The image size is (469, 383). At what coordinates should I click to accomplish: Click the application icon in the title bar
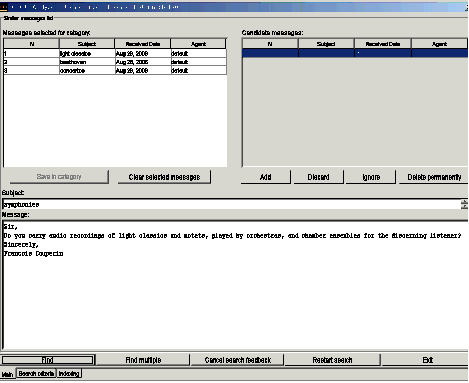tap(4, 7)
